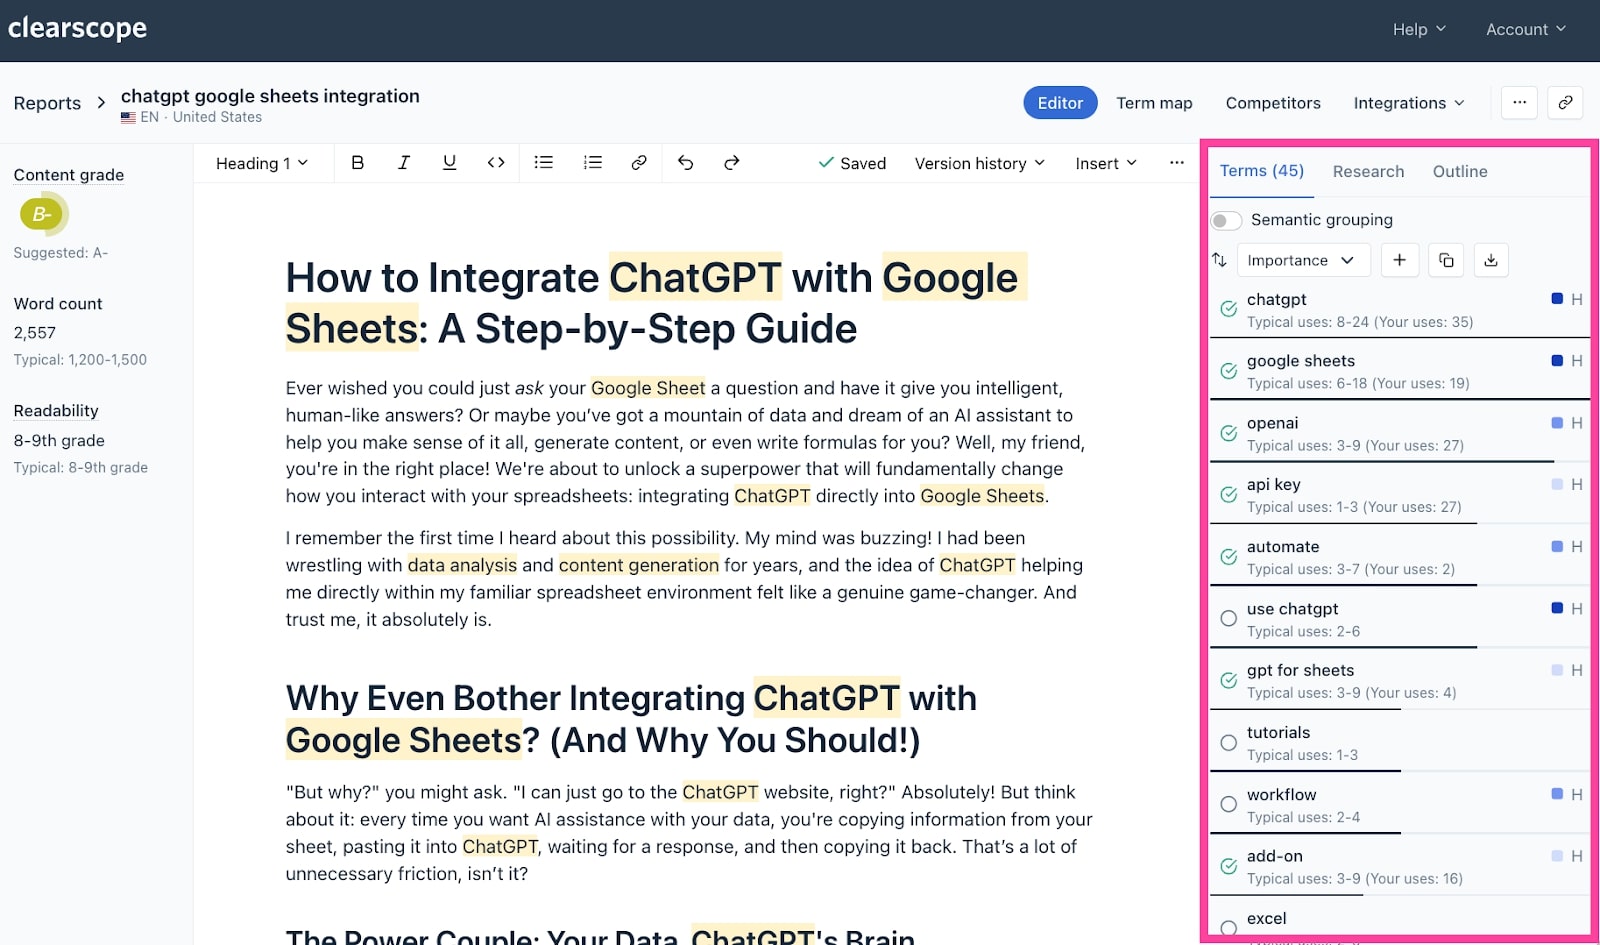Image resolution: width=1600 pixels, height=945 pixels.
Task: Create a bulleted list
Action: [x=544, y=163]
